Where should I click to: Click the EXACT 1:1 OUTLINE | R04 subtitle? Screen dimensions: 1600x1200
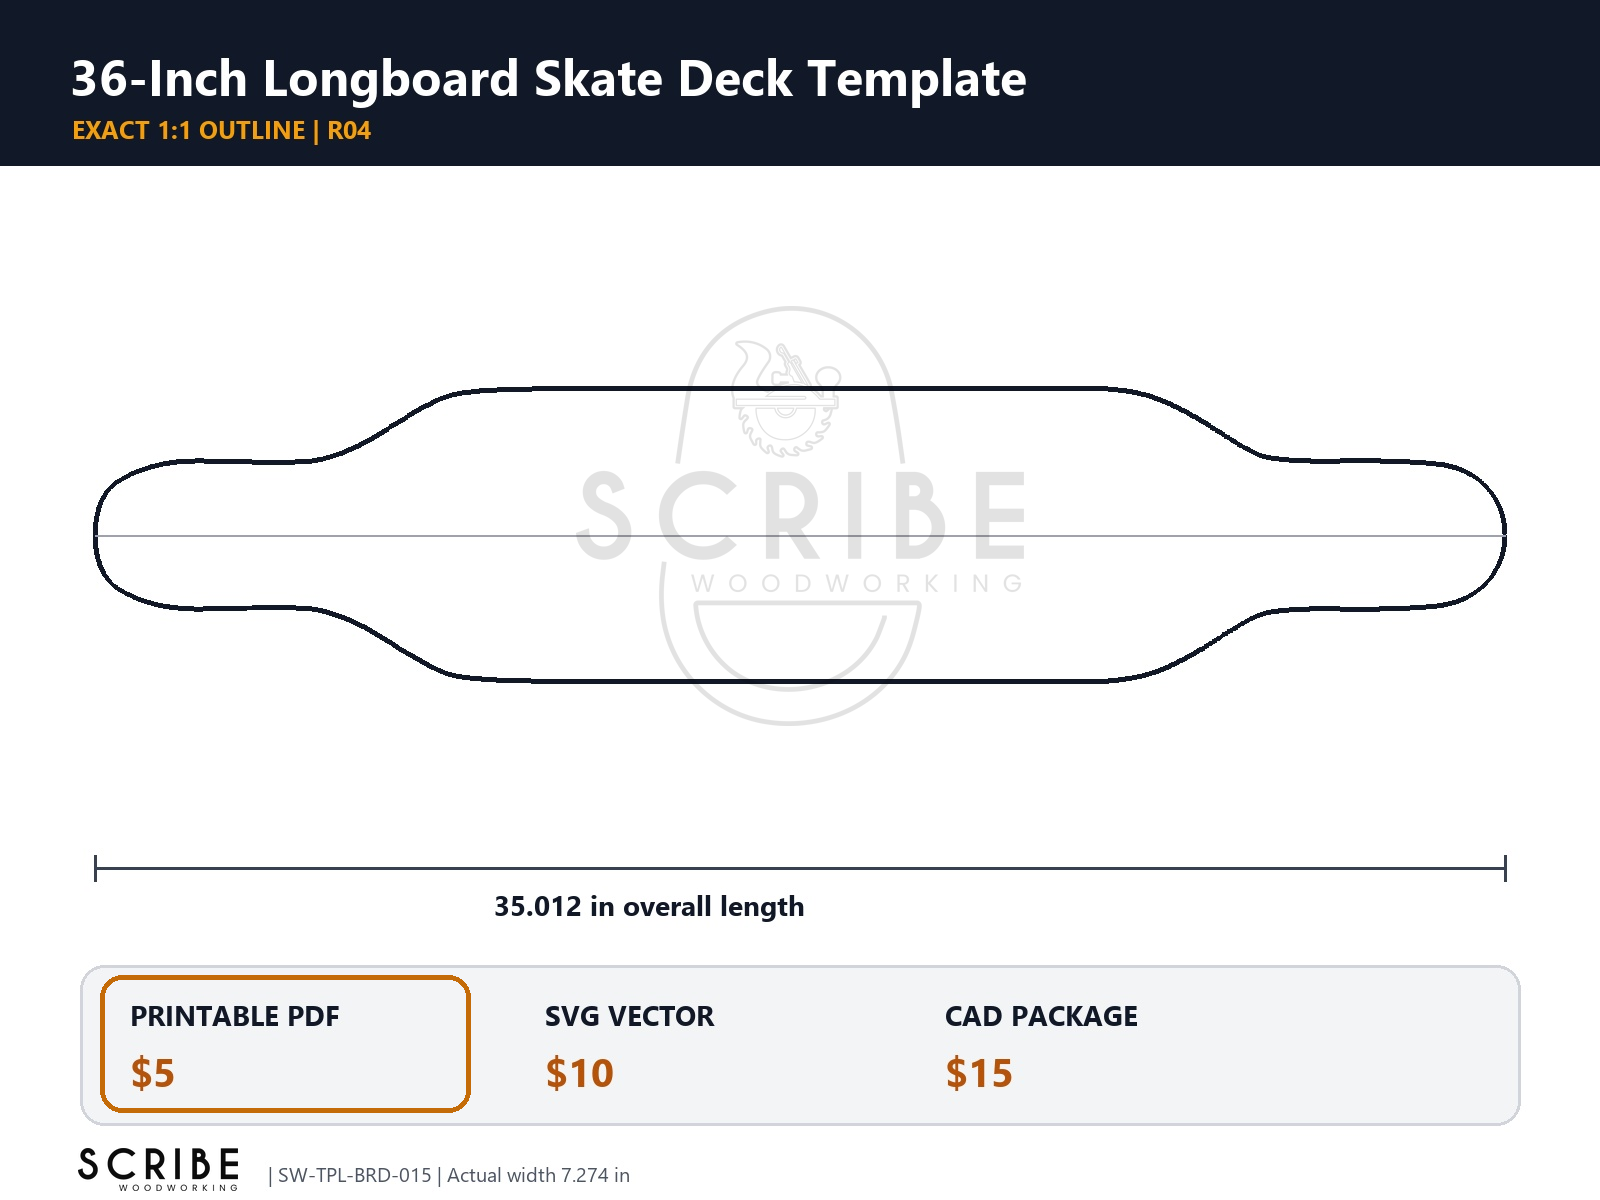222,131
